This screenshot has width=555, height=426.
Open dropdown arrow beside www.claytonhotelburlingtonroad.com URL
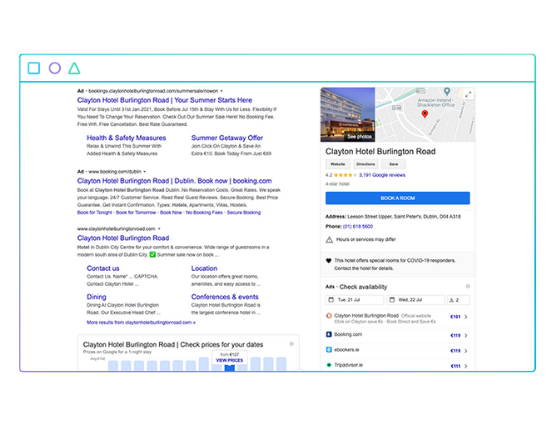(x=159, y=229)
